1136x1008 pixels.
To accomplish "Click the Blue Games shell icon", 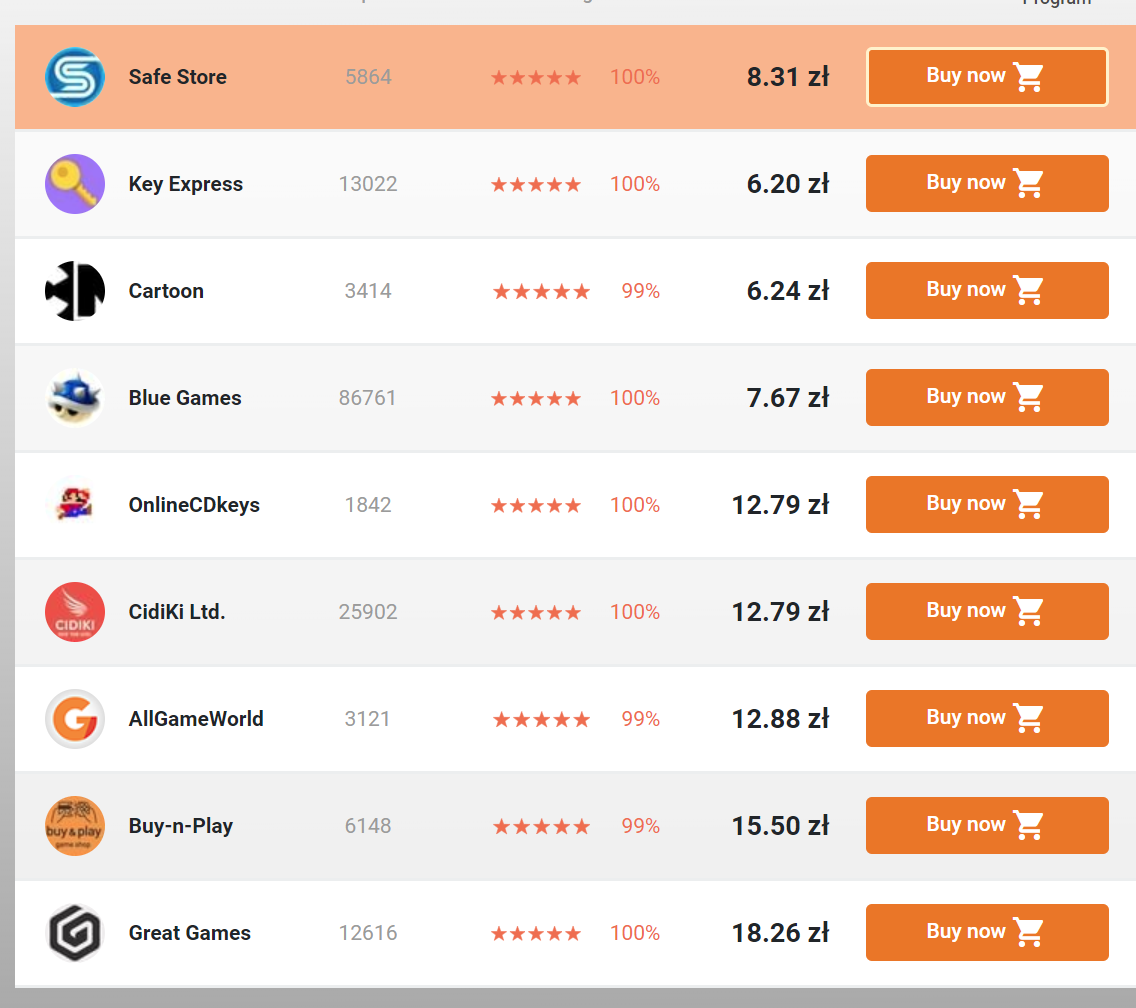I will (75, 398).
